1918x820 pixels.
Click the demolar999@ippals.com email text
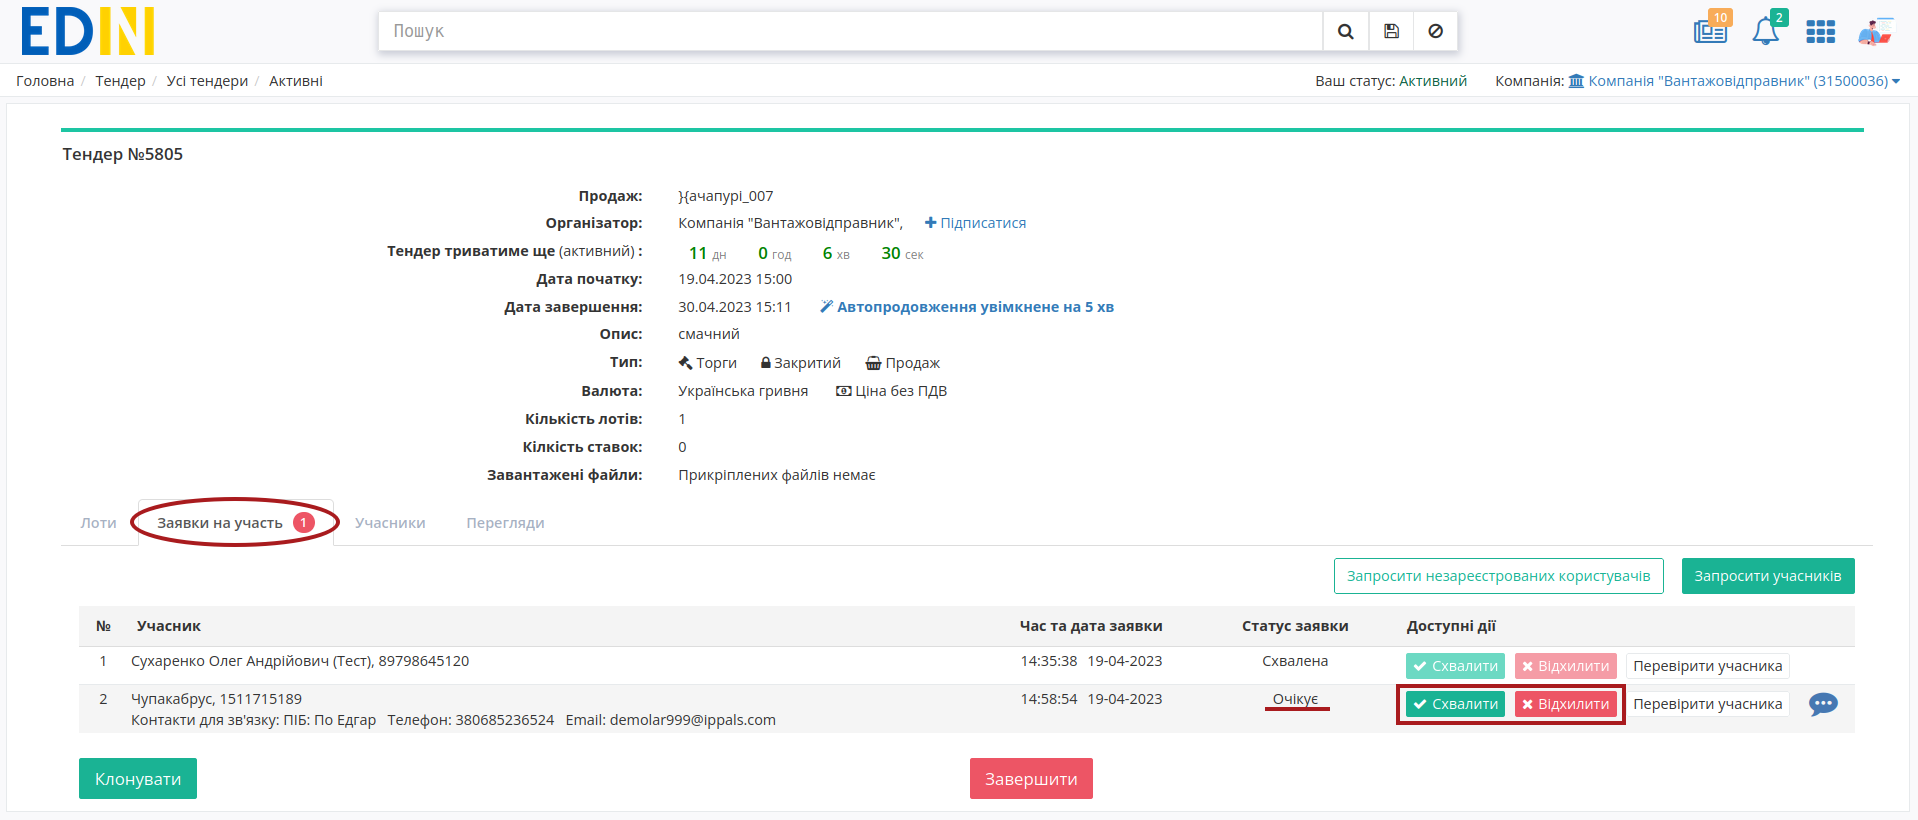tap(692, 720)
